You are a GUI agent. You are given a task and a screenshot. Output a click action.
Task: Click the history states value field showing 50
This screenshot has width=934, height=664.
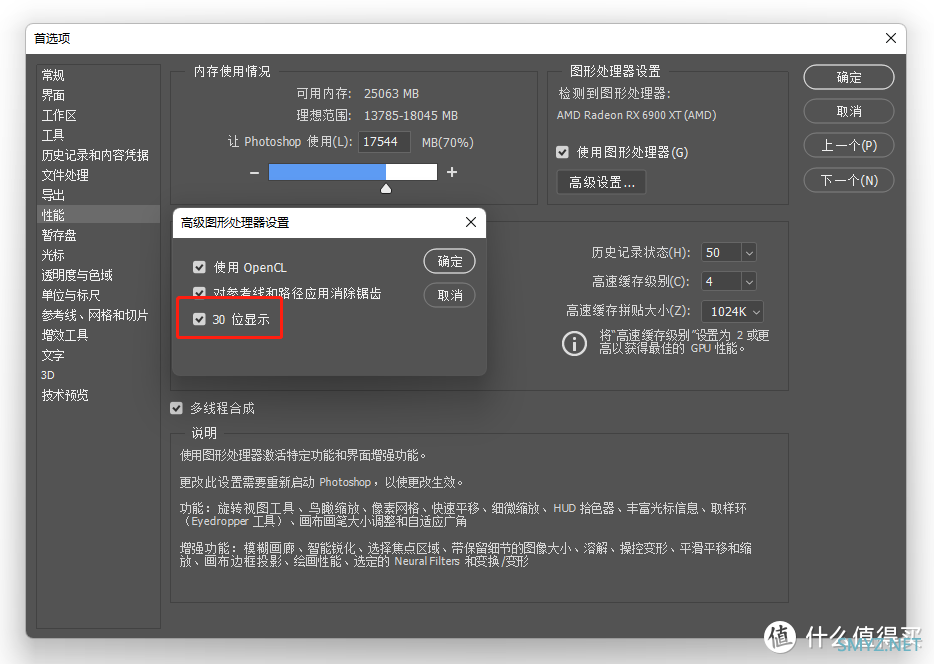(x=721, y=253)
